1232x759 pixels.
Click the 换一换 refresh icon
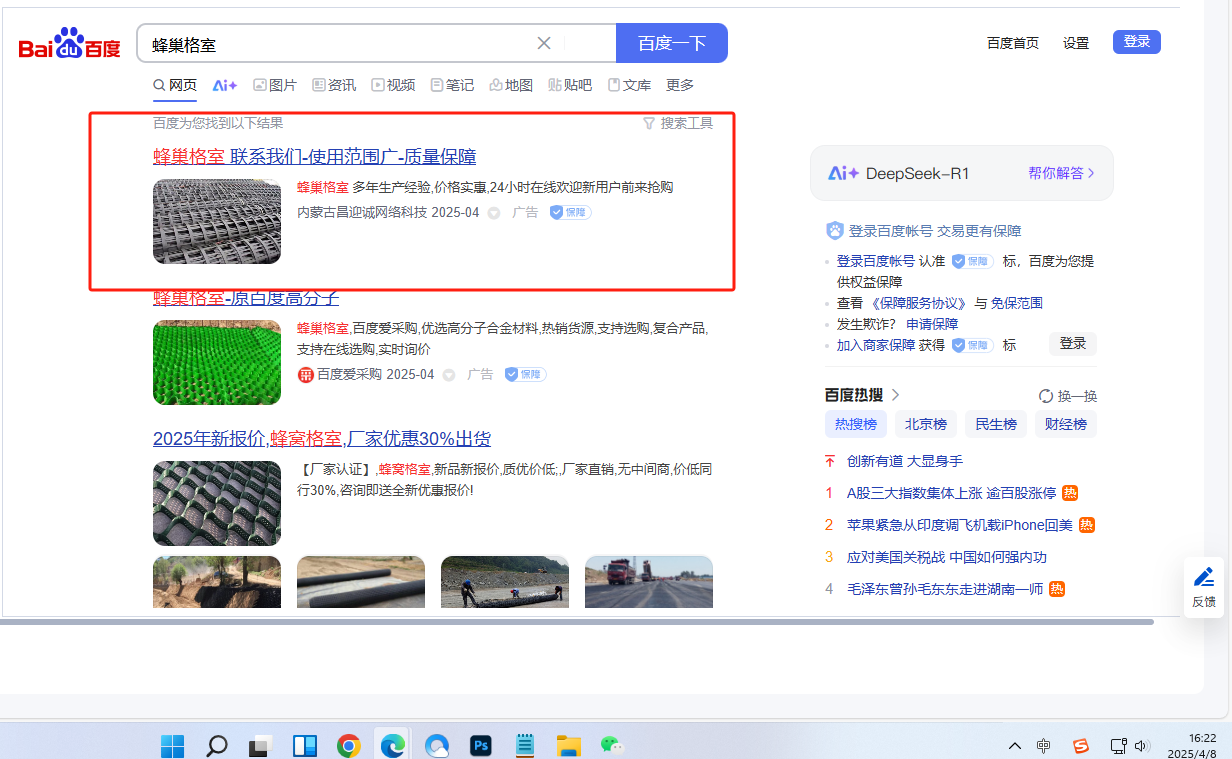1046,396
